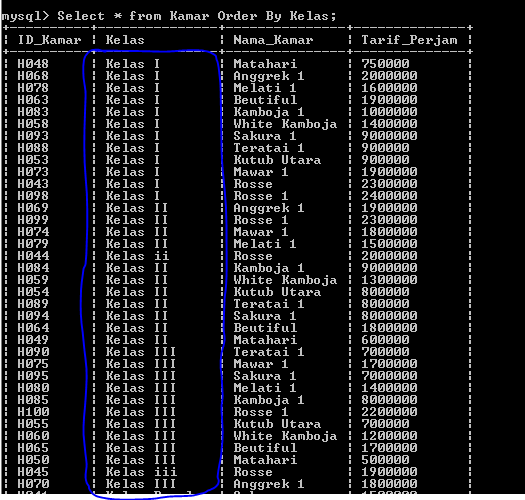Select the H098 ID cell
The height and width of the screenshot is (500, 525).
[x=33, y=196]
